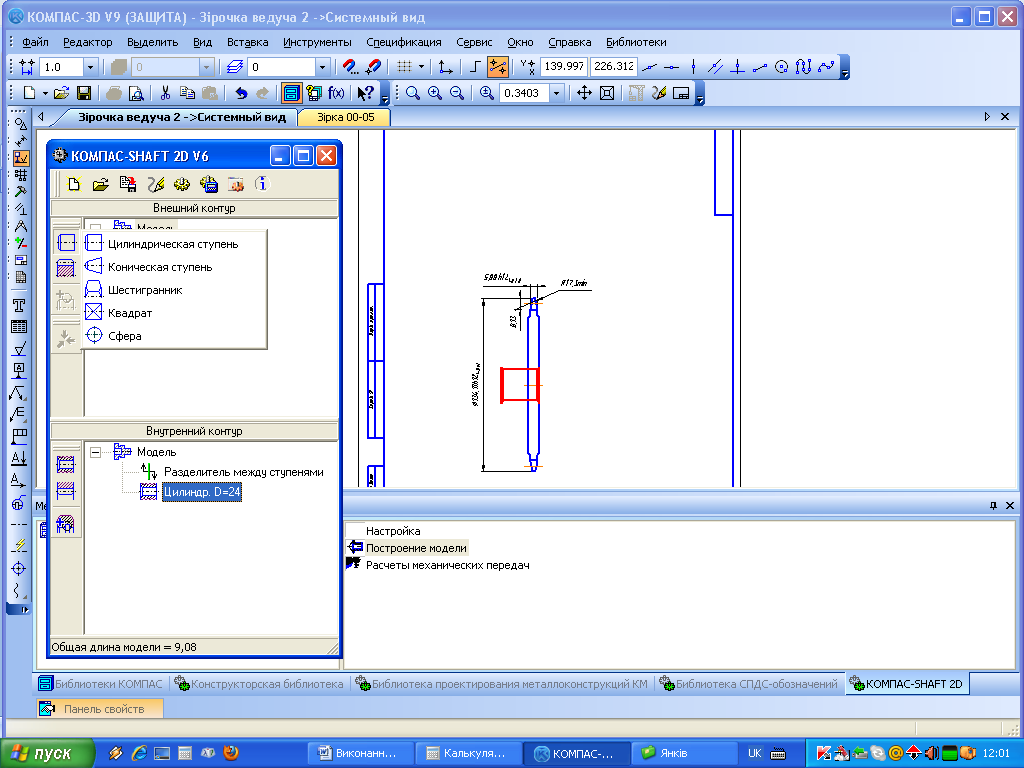Open the zoom factor 0.3403 dropdown

556,93
